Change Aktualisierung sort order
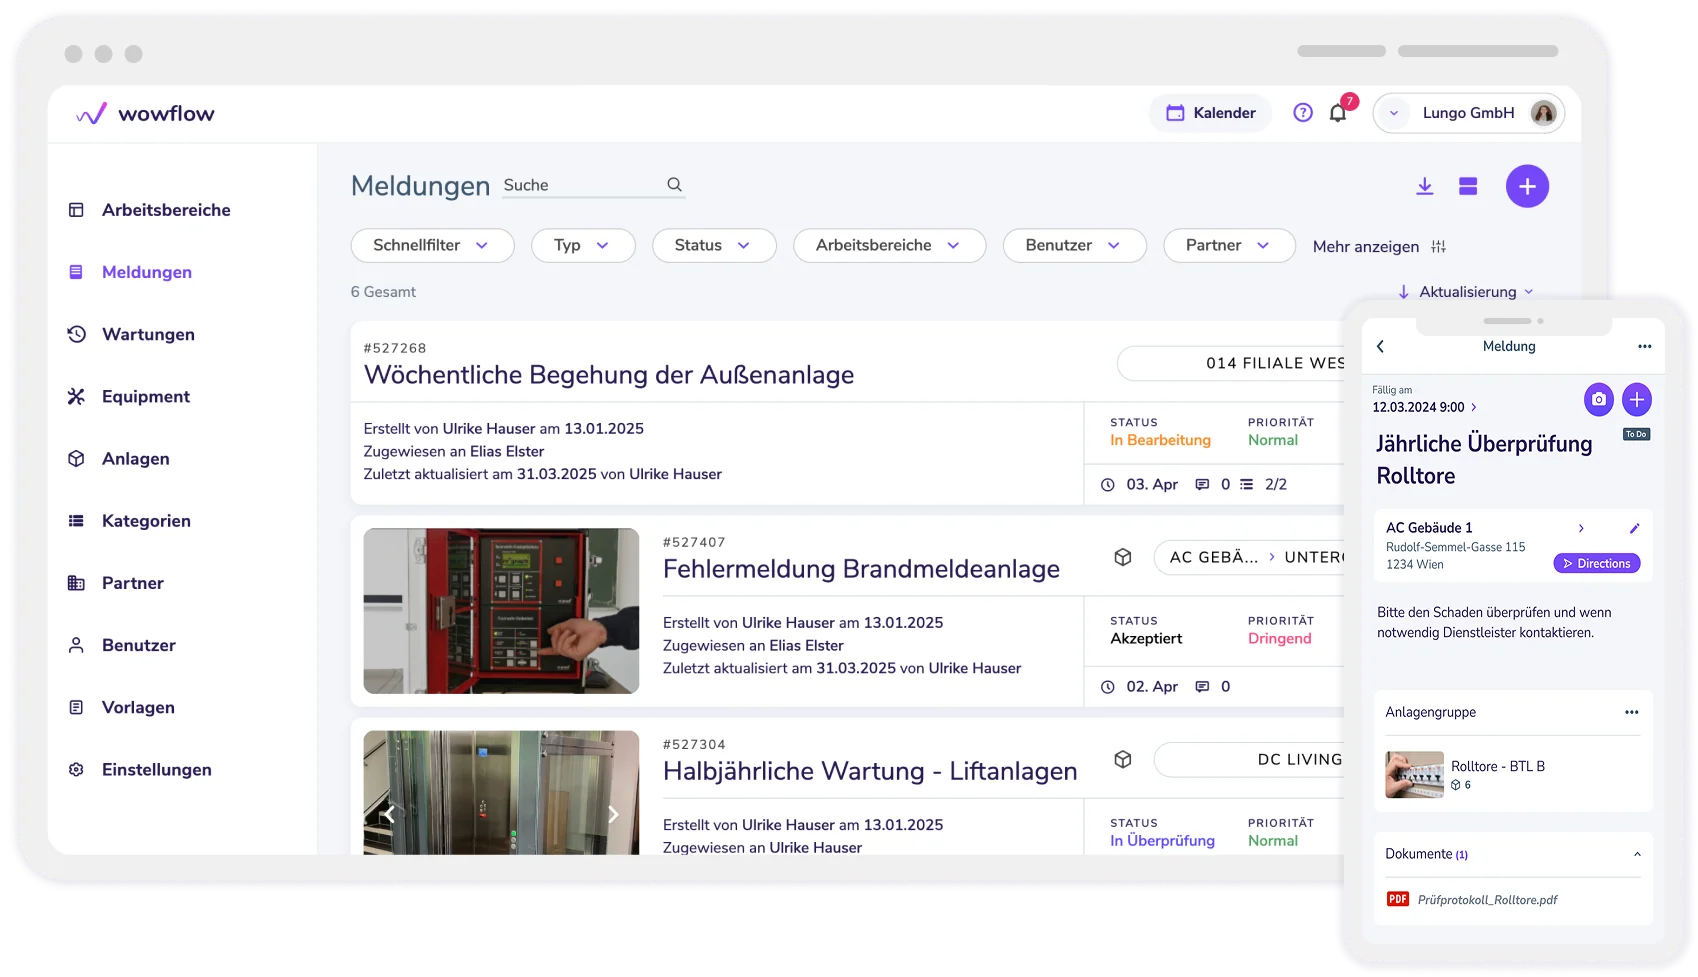 click(1466, 292)
